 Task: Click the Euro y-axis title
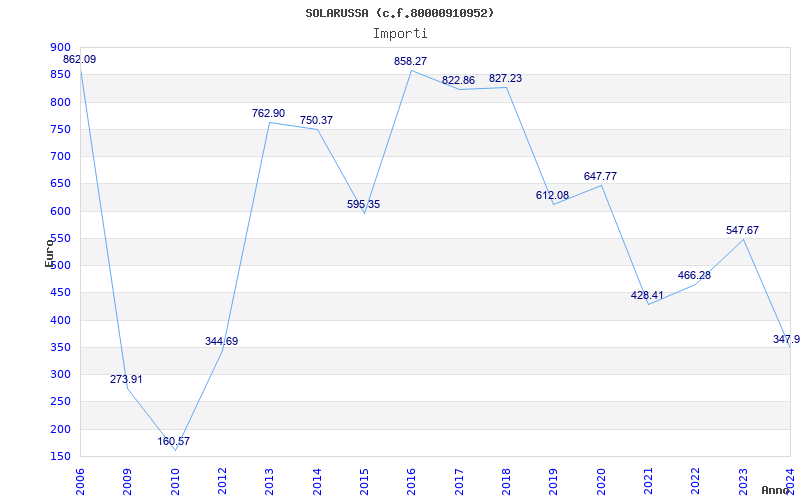click(49, 253)
